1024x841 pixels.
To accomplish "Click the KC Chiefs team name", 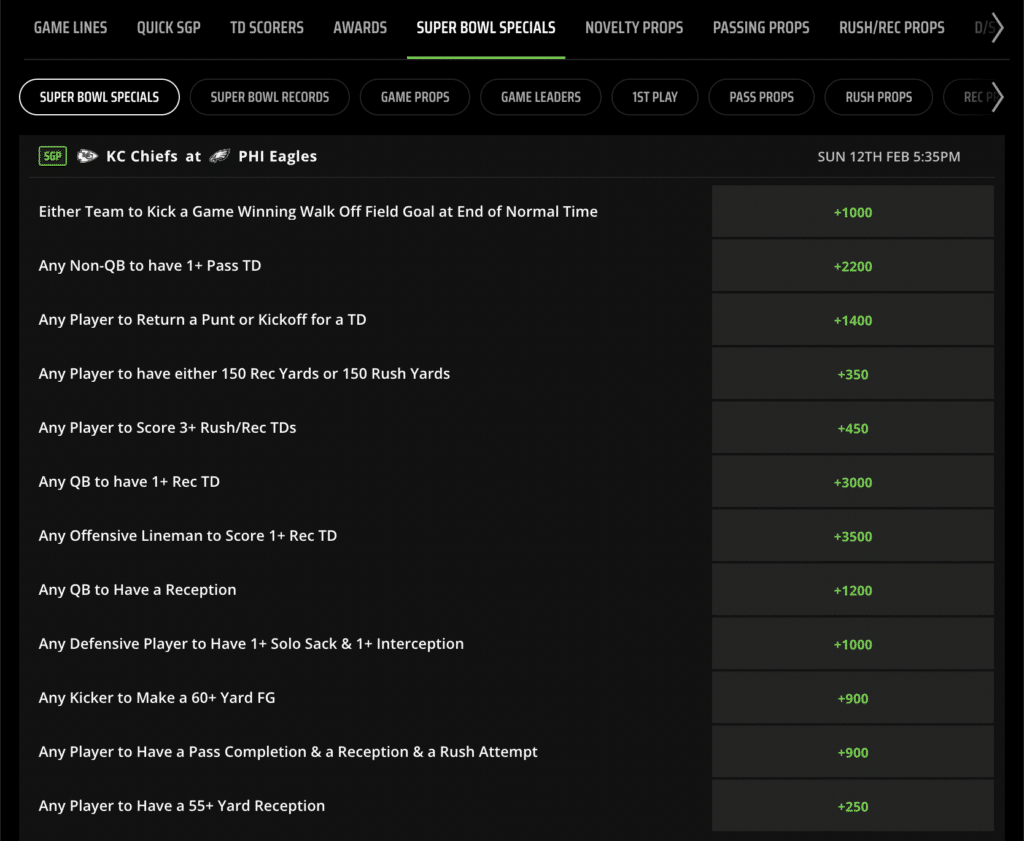I will tap(142, 156).
